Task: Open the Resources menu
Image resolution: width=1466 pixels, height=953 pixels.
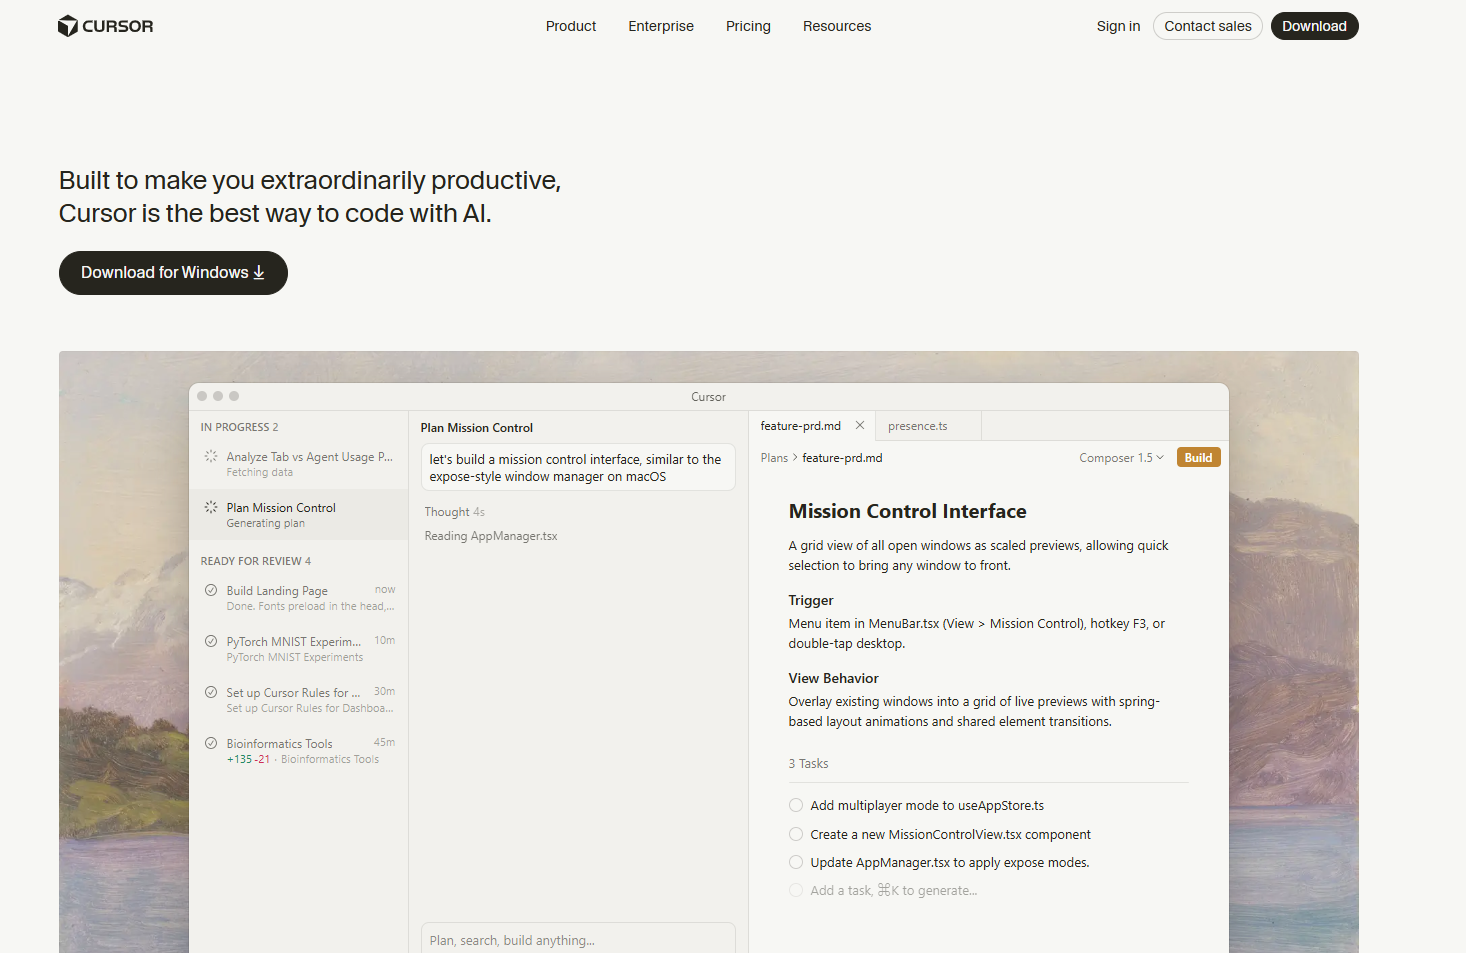Action: (837, 26)
